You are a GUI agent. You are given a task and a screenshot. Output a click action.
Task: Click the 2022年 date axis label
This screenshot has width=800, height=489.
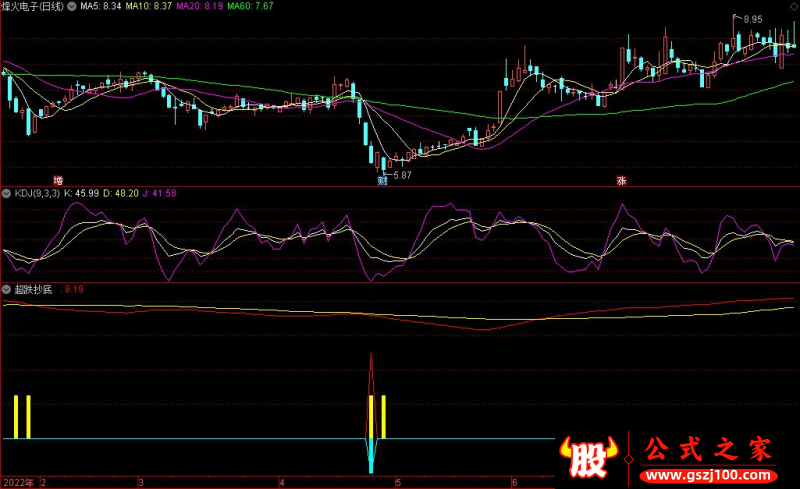(x=17, y=482)
